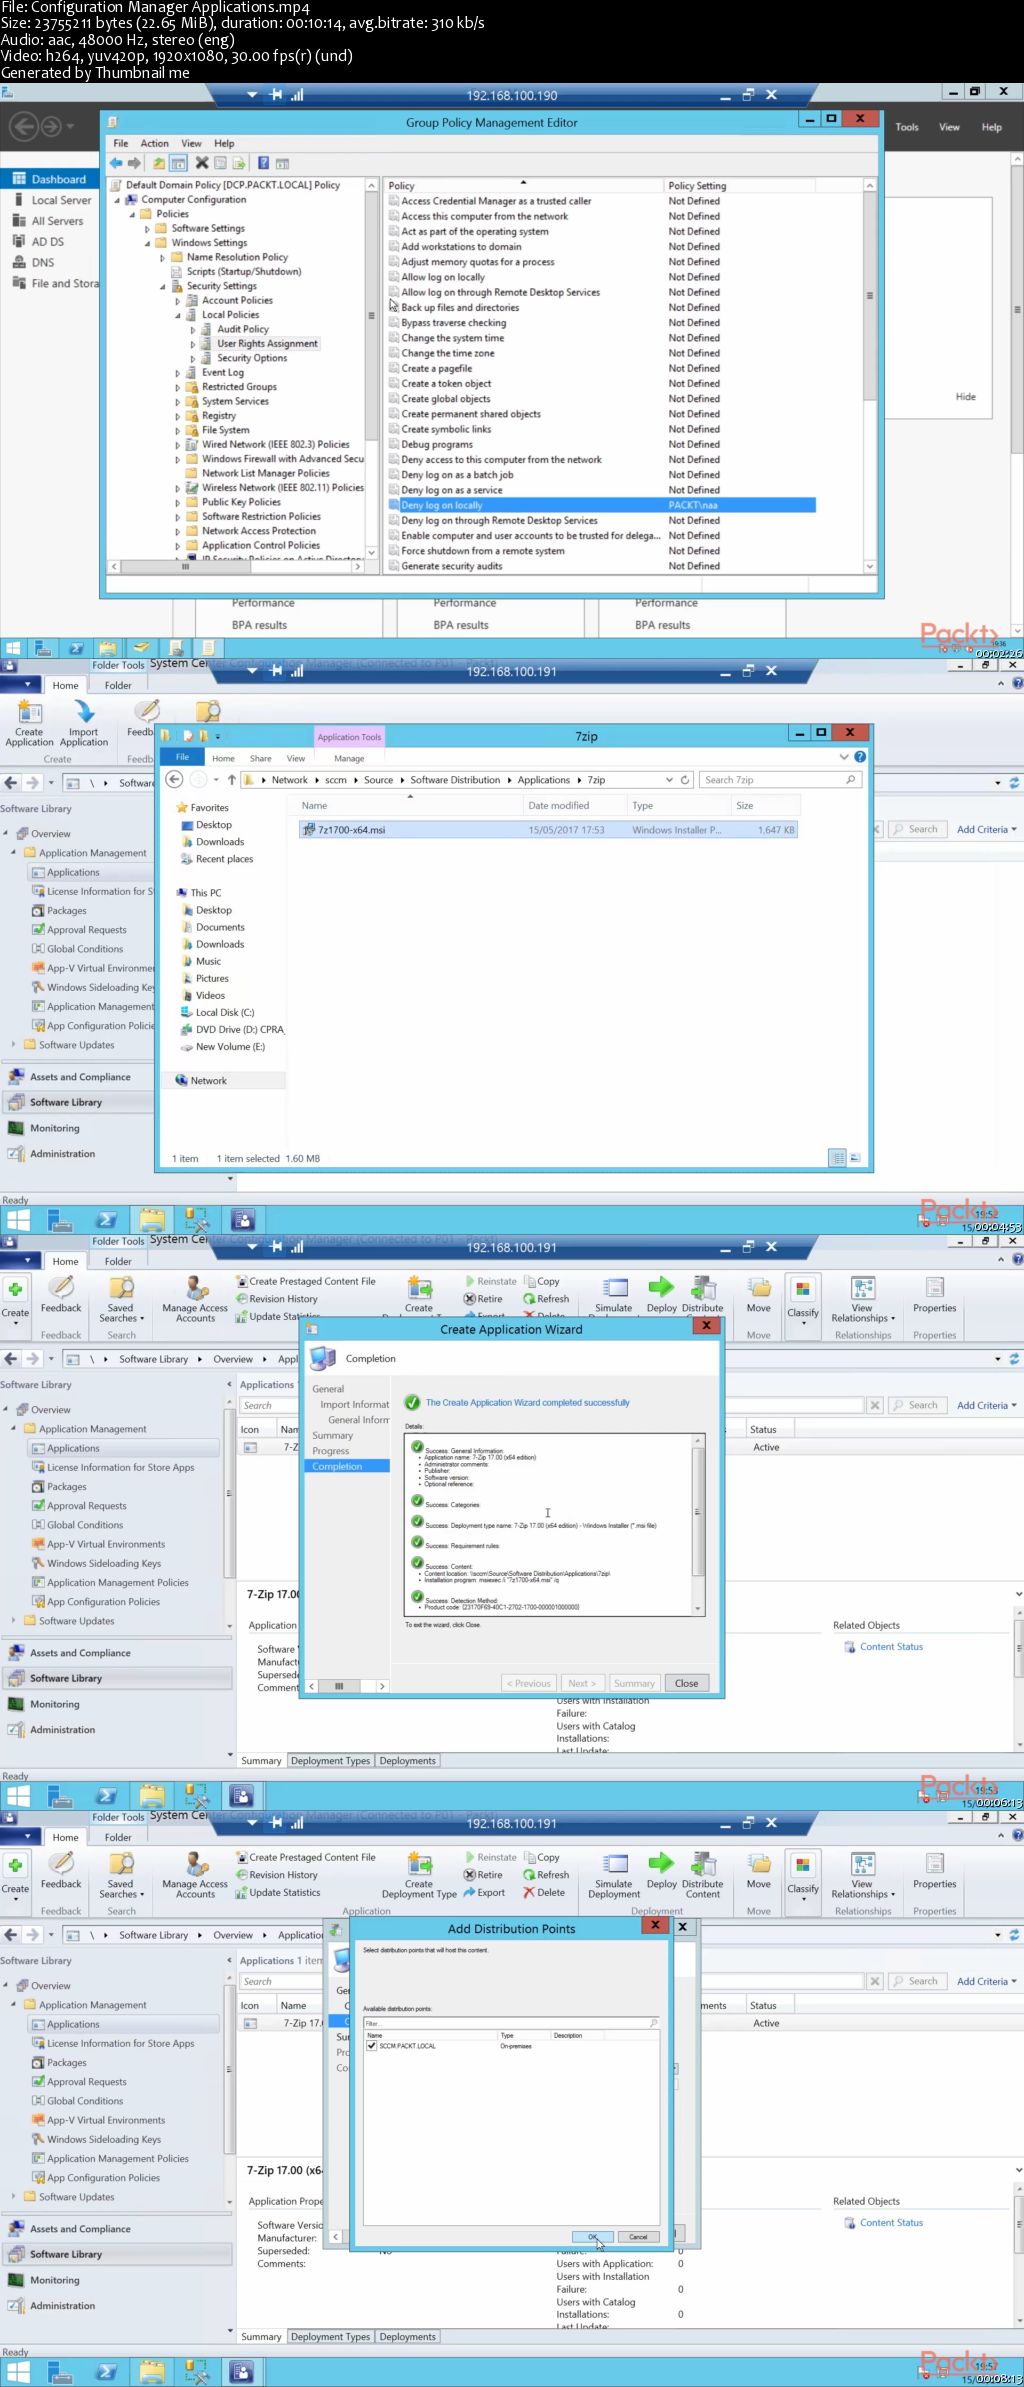Pin the 192.168.100.190 remote connection bar

[x=276, y=95]
